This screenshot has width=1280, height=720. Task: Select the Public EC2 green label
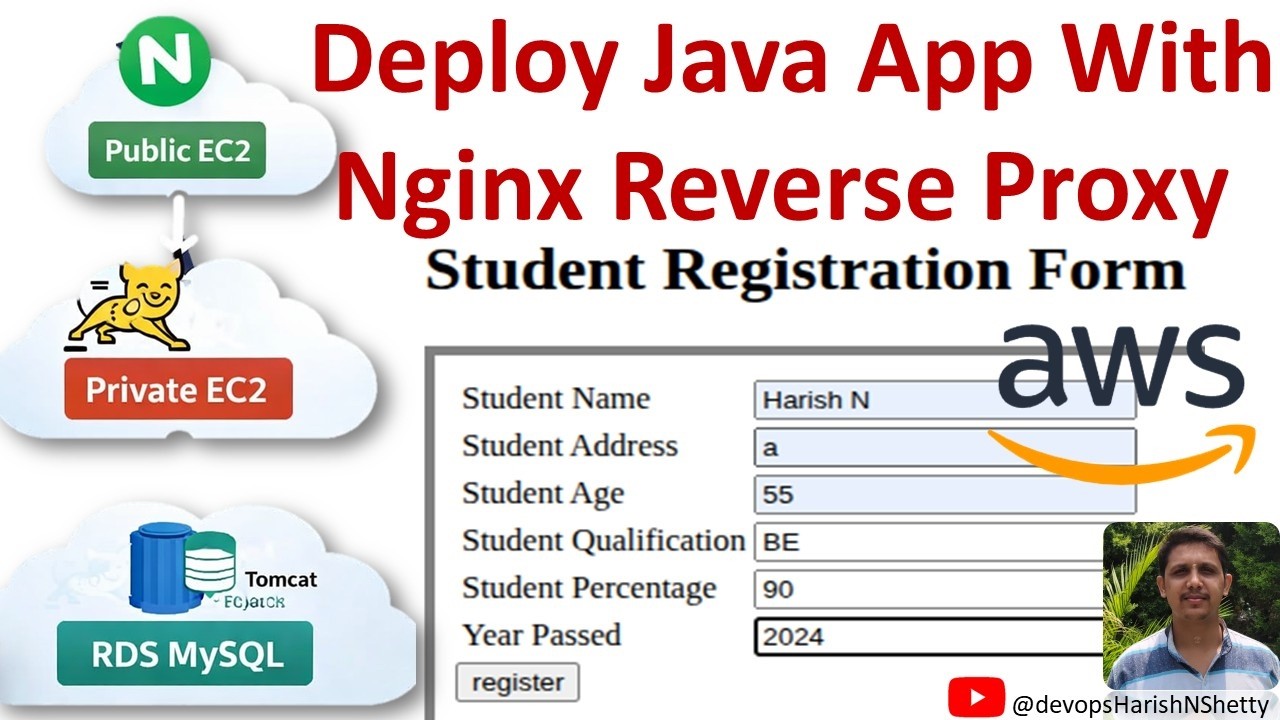177,151
